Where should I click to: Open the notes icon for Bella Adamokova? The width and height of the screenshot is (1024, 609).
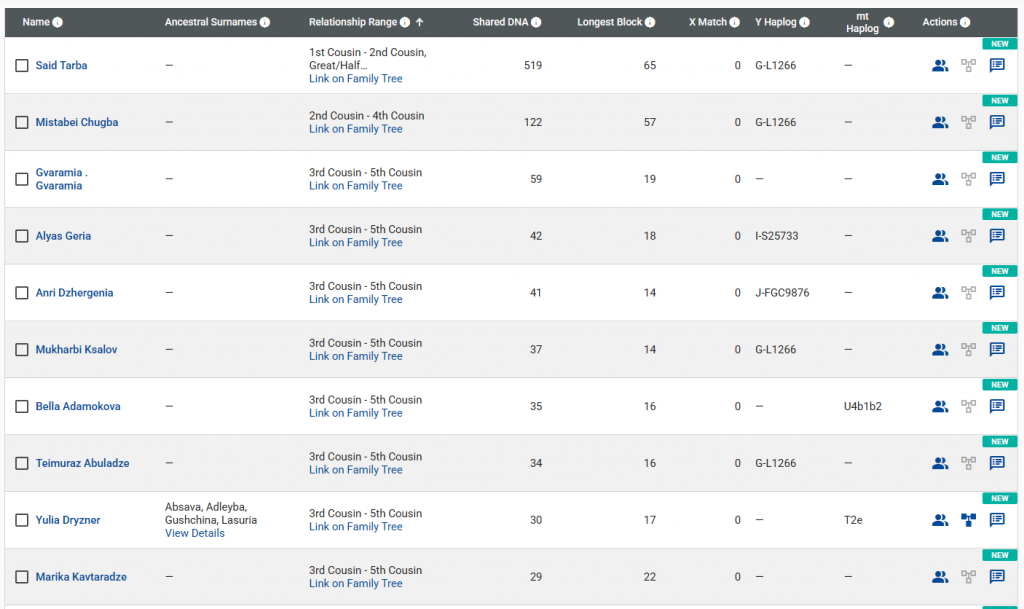click(x=996, y=407)
